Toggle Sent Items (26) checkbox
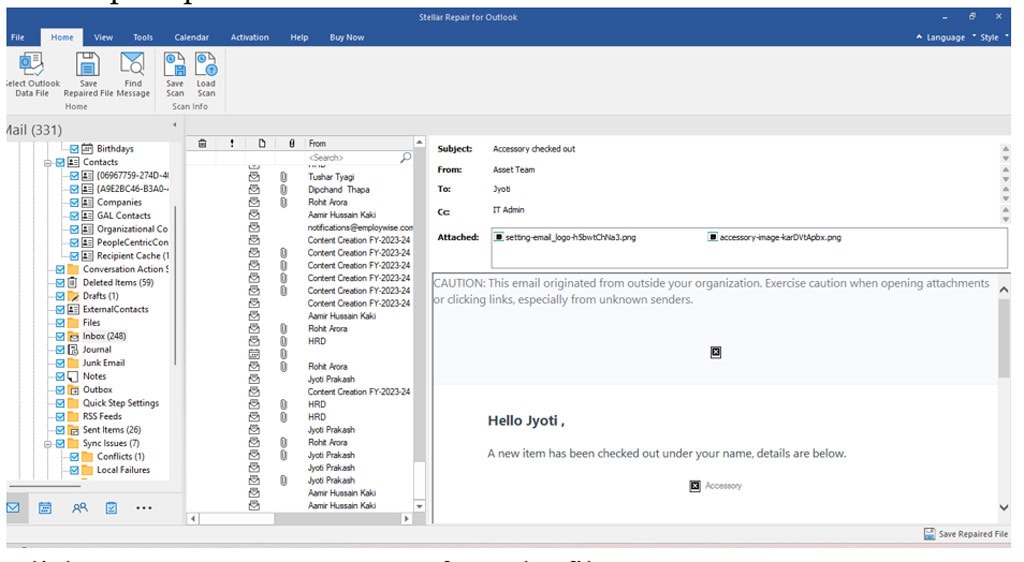The image size is (1024, 562). tap(60, 429)
